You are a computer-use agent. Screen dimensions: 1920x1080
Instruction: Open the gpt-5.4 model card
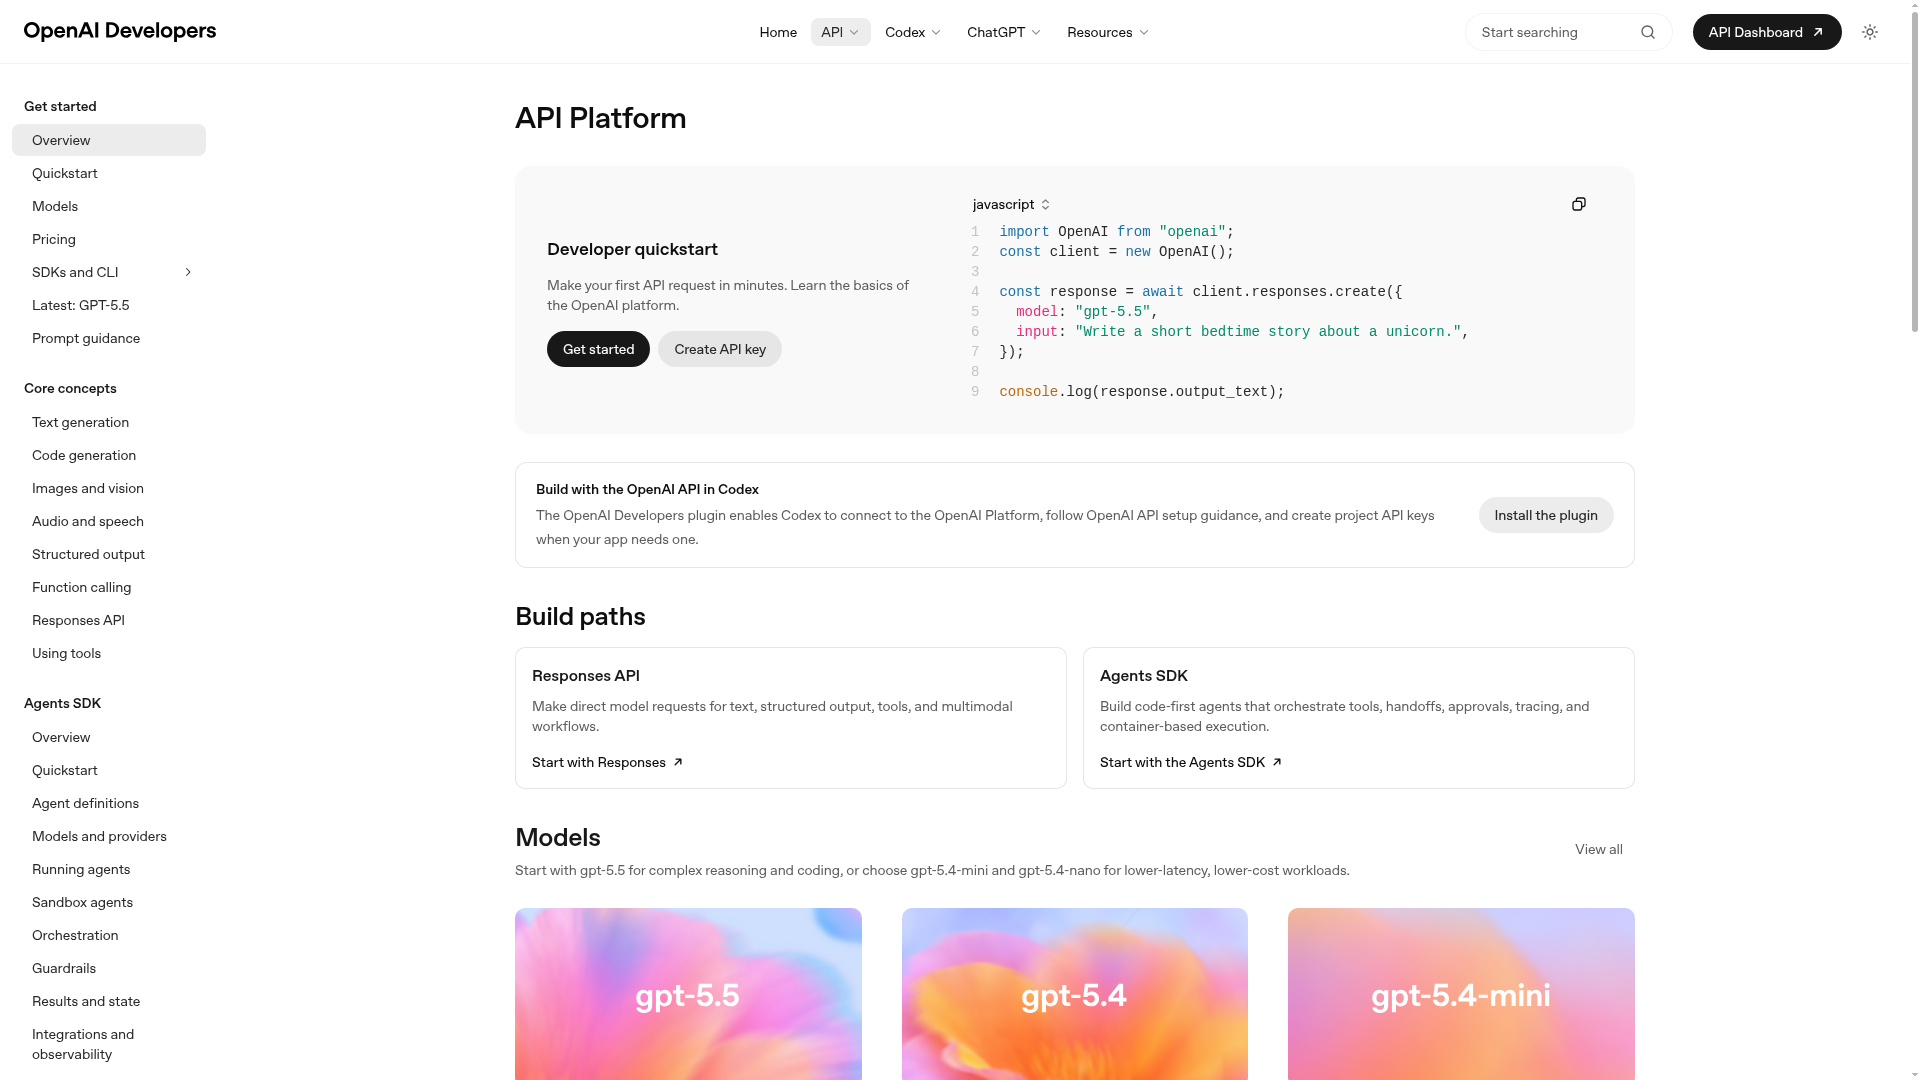(x=1075, y=994)
